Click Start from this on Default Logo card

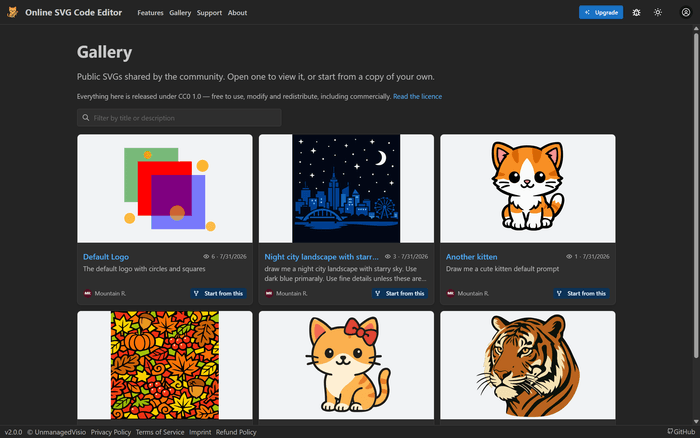(x=218, y=293)
